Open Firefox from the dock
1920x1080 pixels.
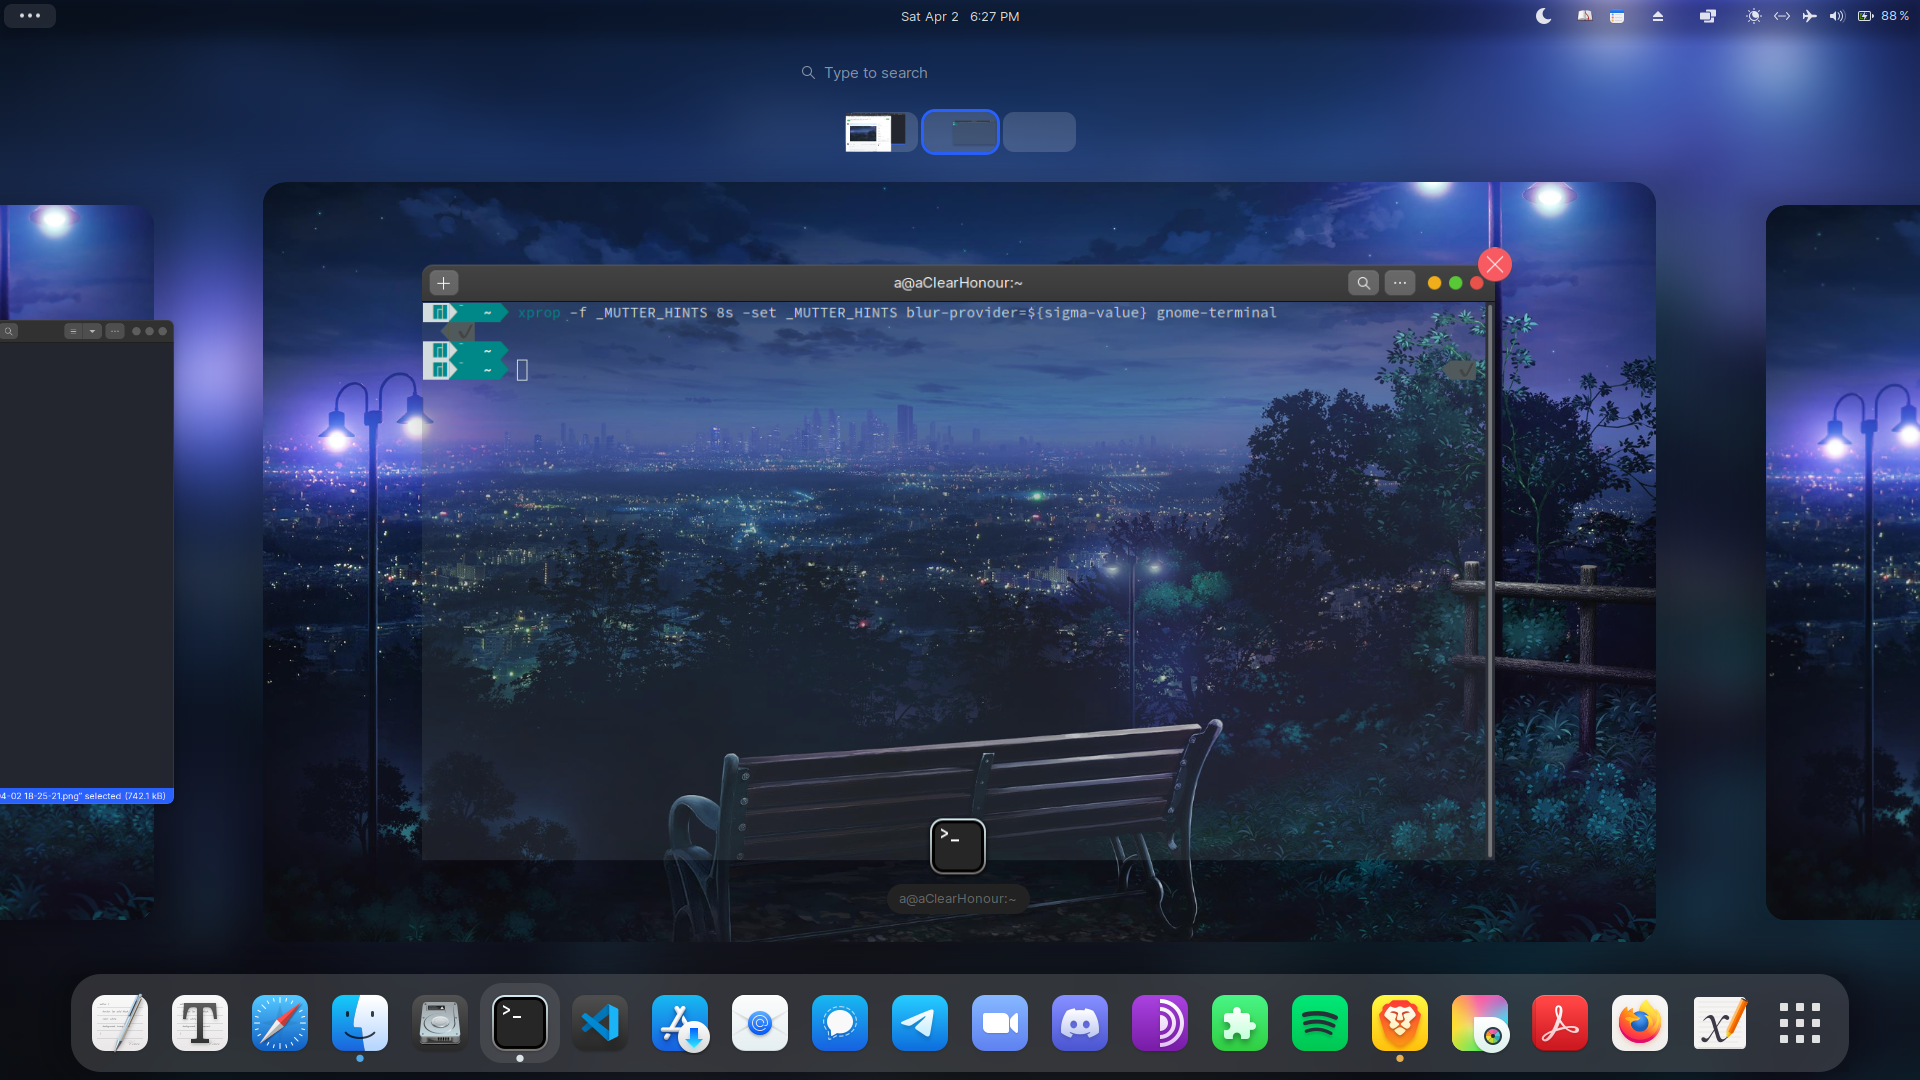coord(1640,1023)
